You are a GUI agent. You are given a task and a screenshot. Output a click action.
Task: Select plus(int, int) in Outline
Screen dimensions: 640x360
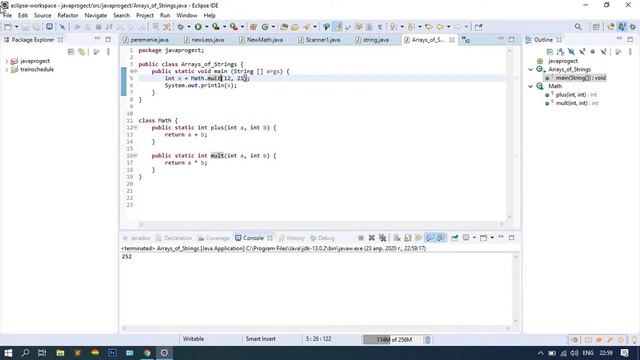tap(576, 95)
